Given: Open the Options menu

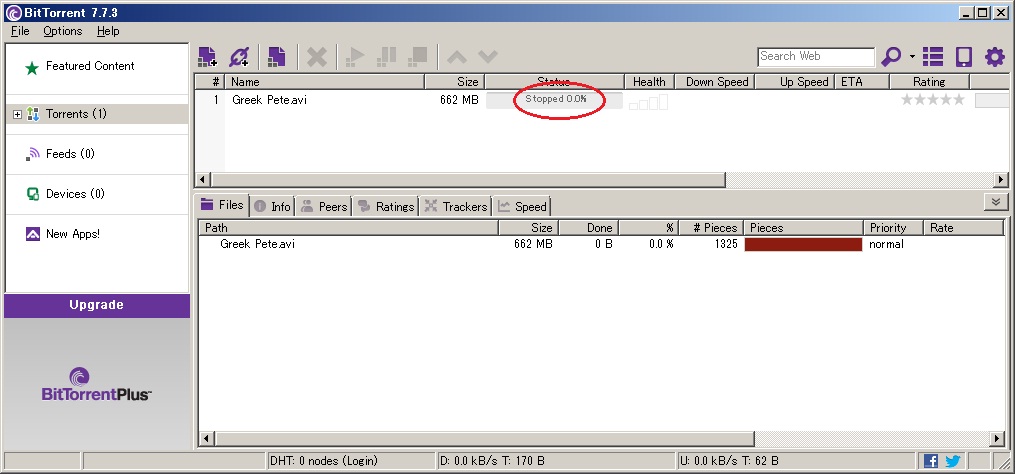Looking at the screenshot, I should click(62, 31).
